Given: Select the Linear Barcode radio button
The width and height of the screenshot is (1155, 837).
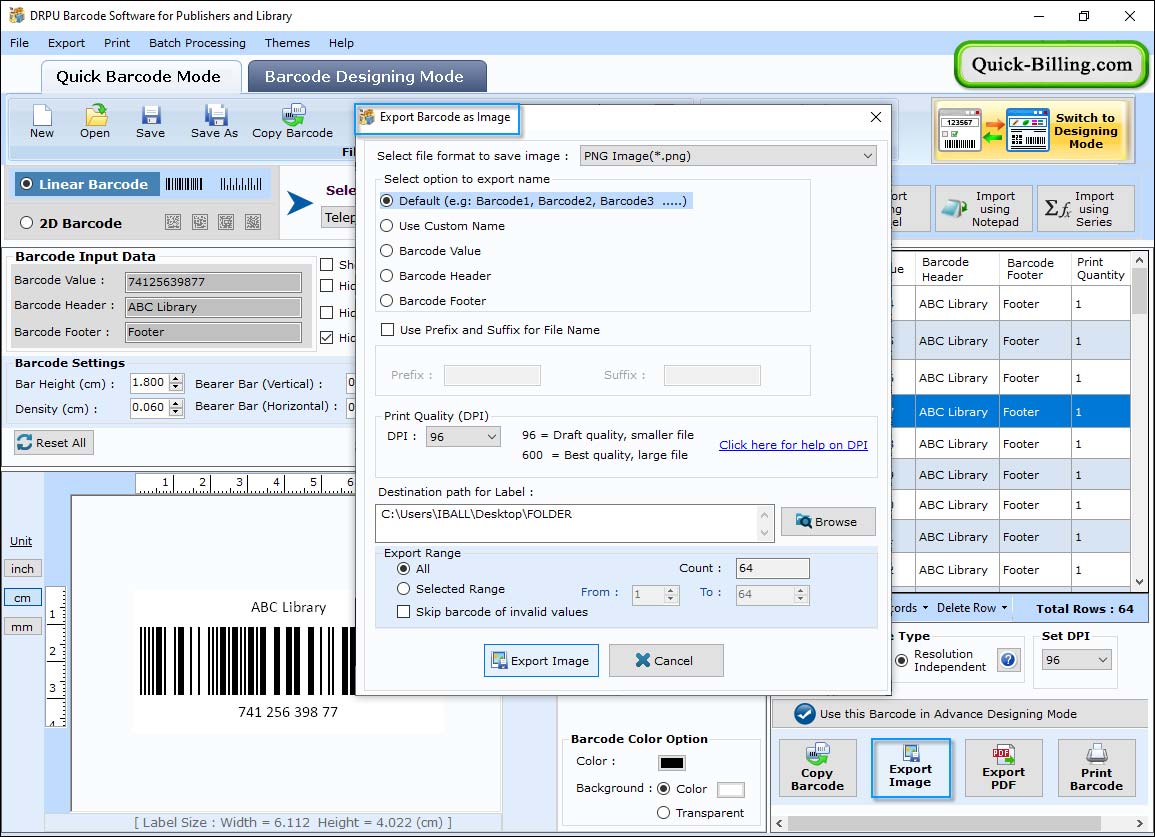Looking at the screenshot, I should coord(27,184).
